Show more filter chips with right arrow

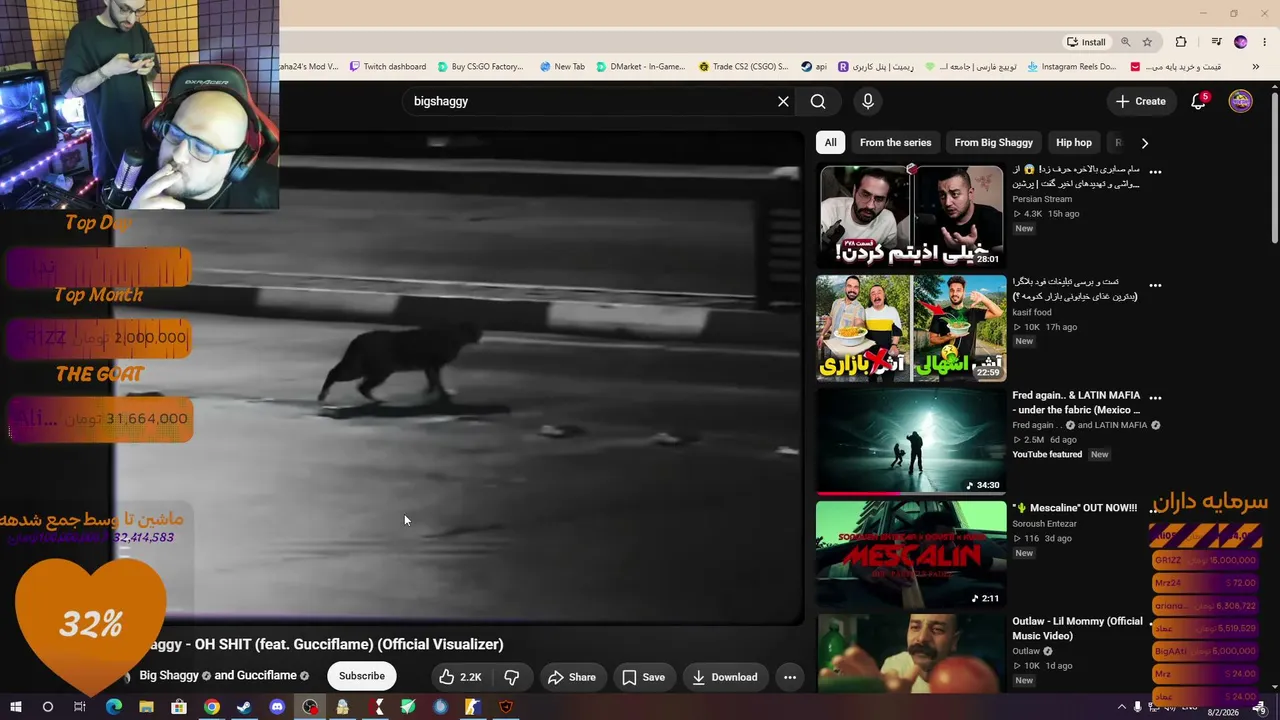point(1145,142)
